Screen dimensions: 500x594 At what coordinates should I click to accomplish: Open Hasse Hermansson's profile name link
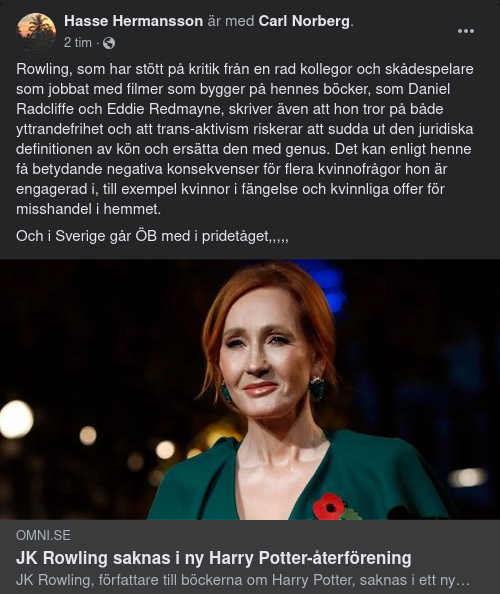(x=133, y=21)
